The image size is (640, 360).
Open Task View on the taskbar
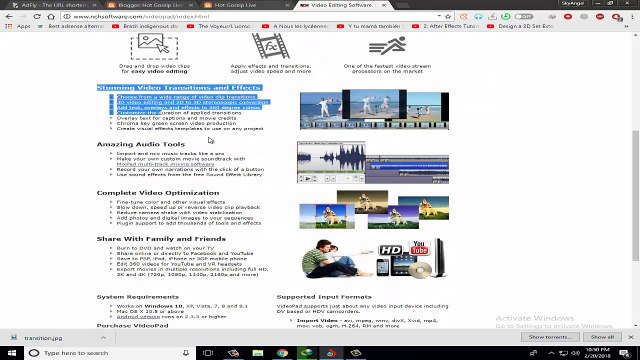click(x=208, y=353)
